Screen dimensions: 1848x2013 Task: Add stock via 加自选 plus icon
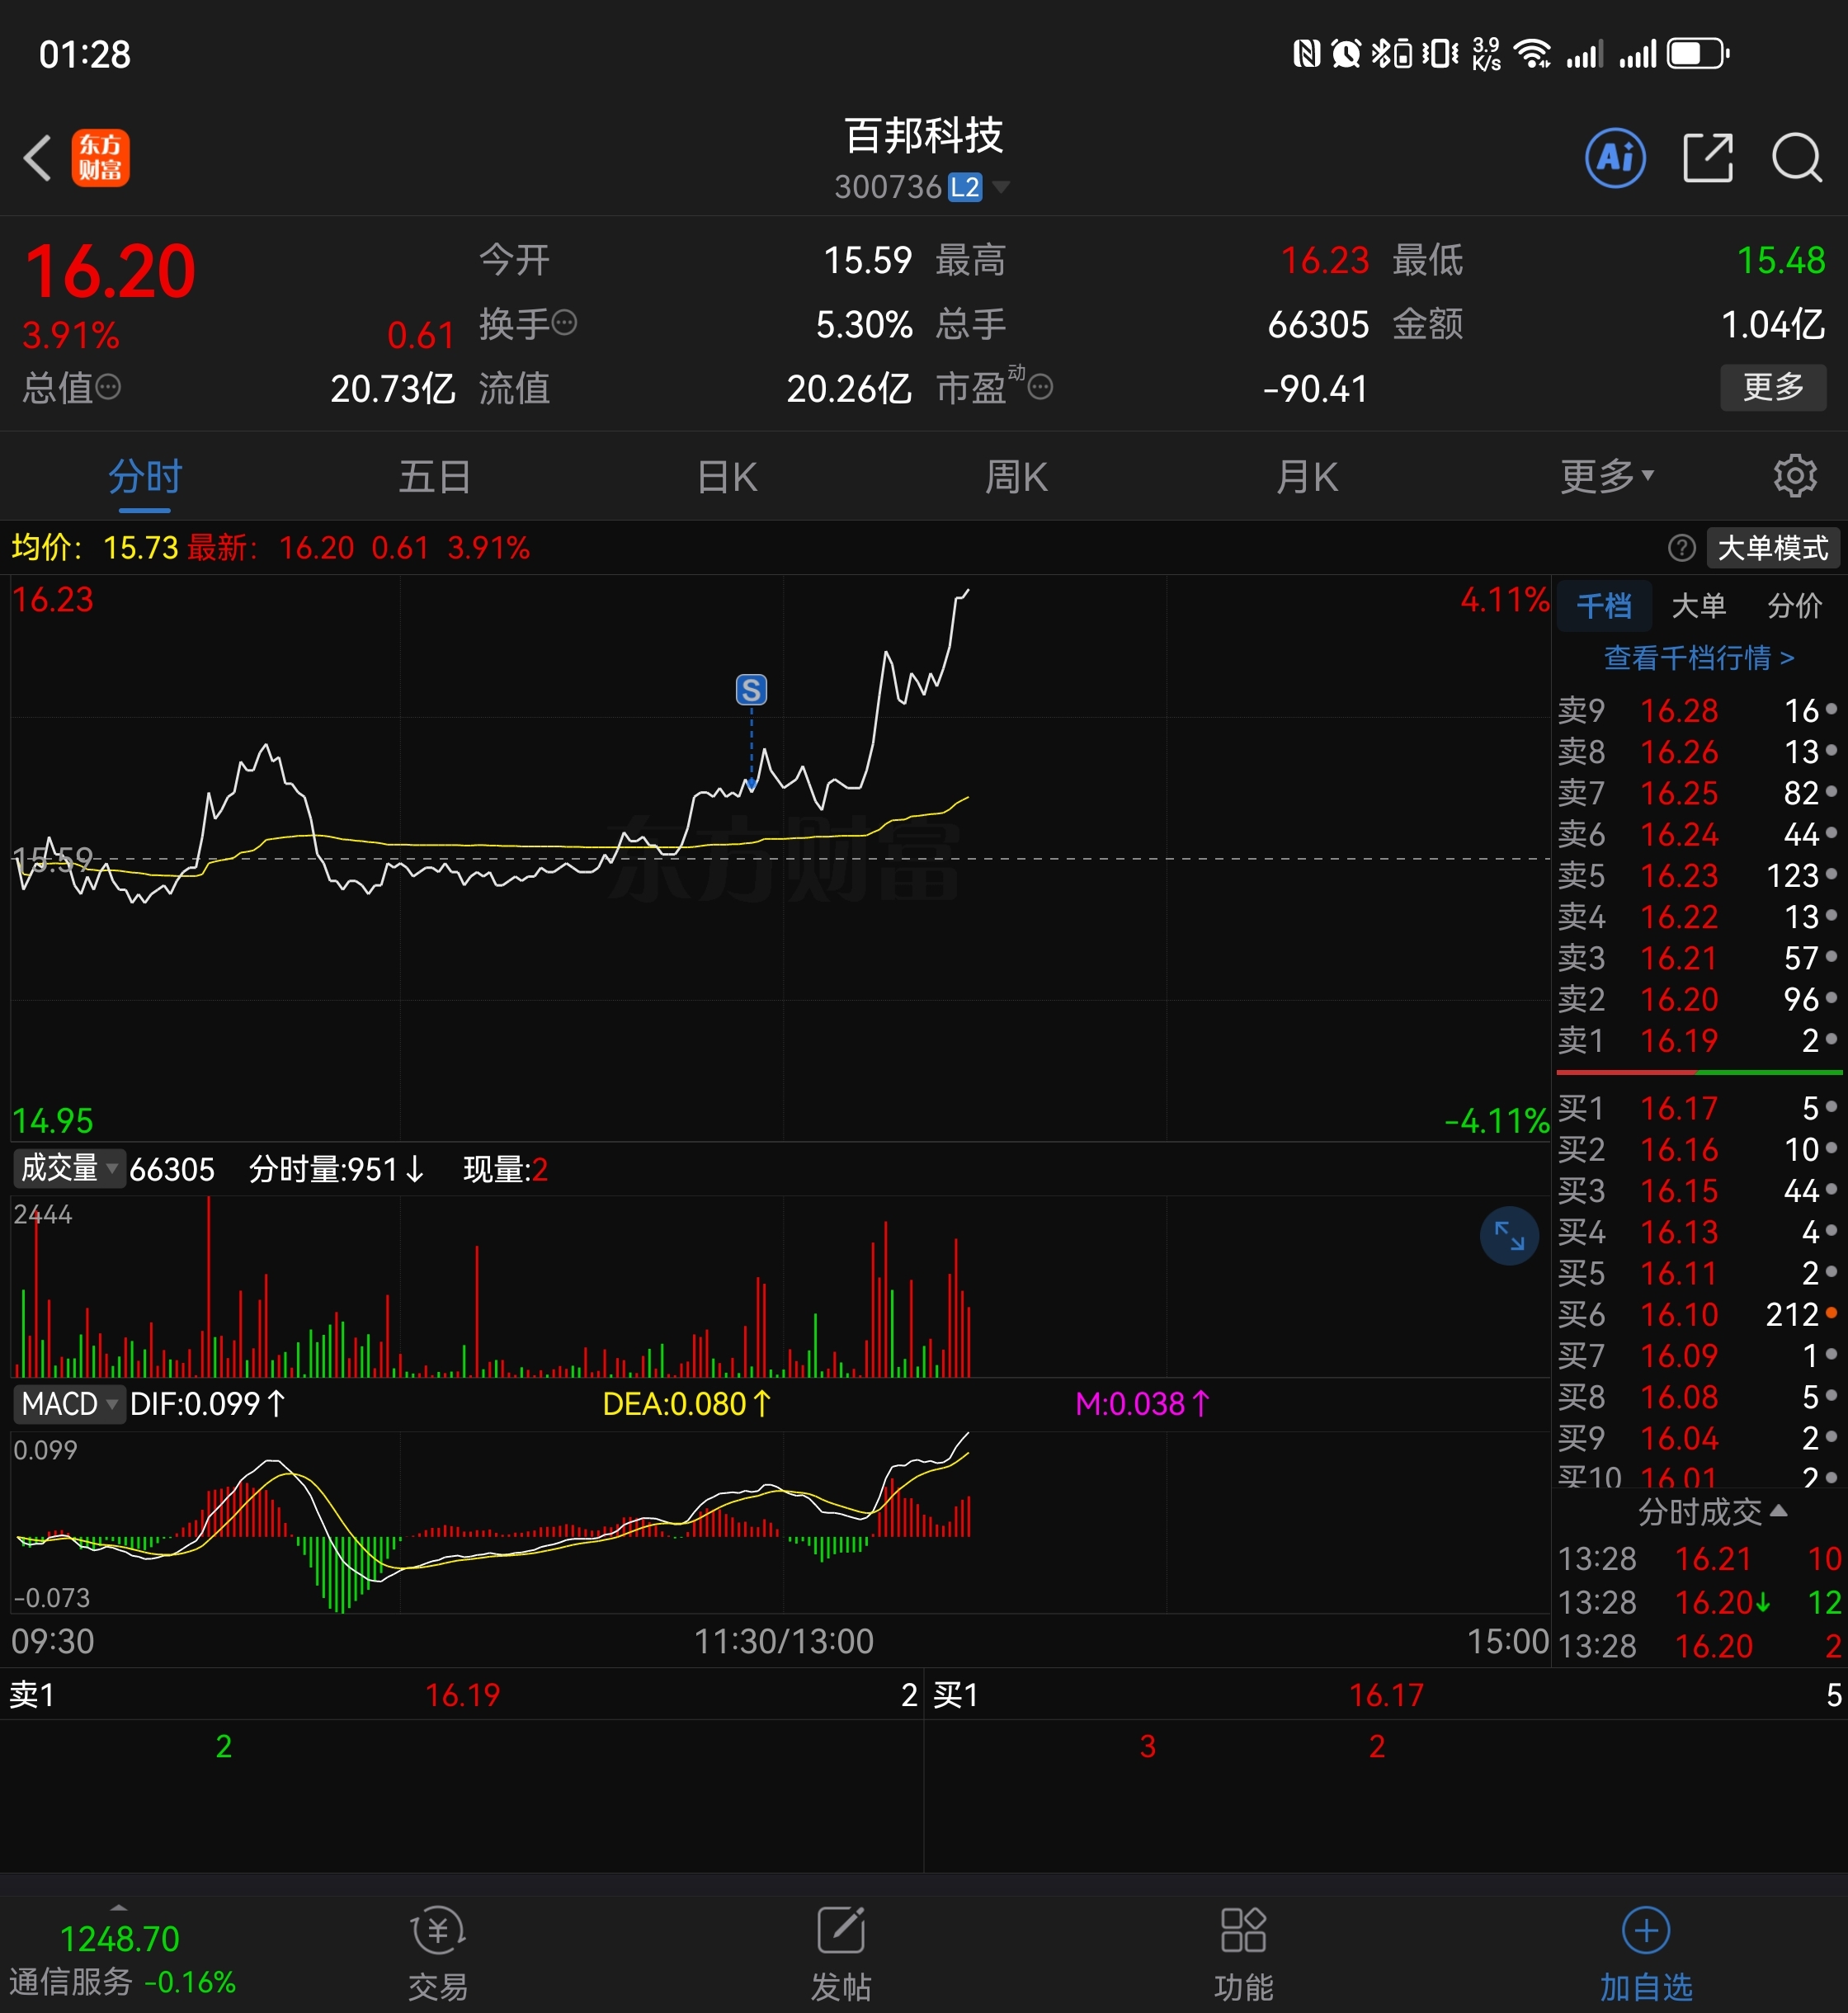(1645, 1931)
